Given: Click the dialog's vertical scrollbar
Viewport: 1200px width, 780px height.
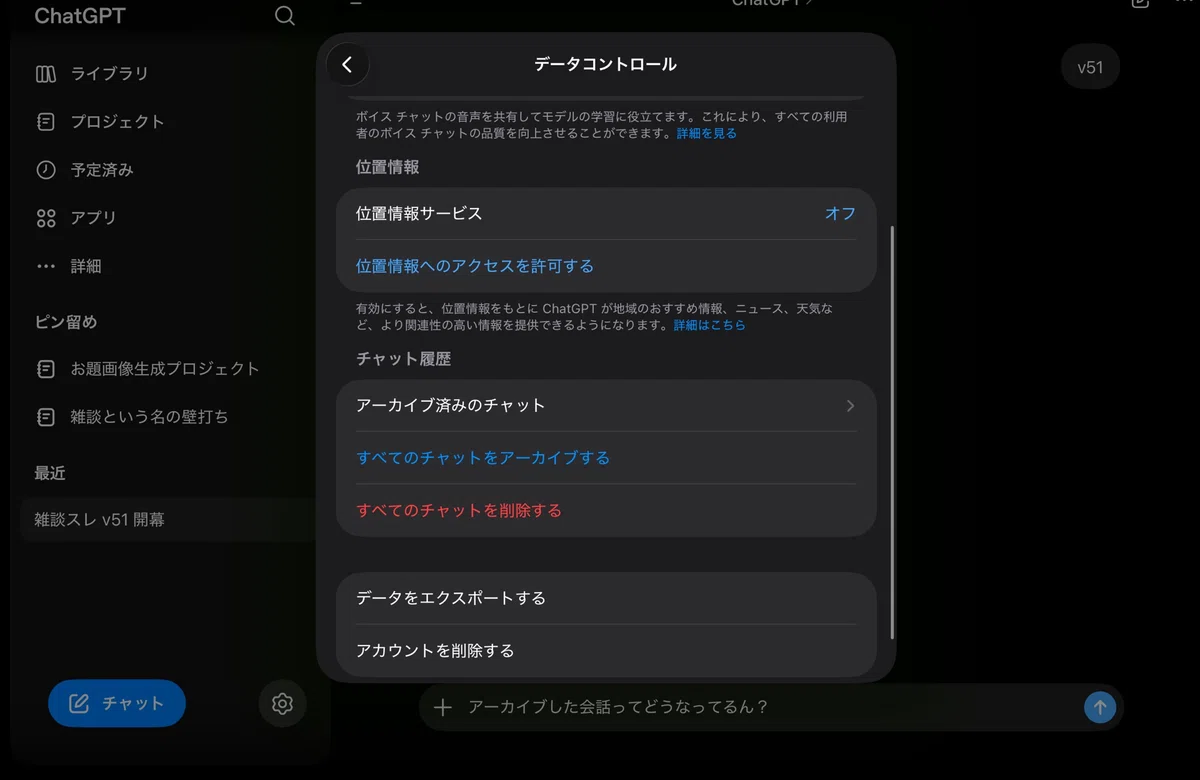Looking at the screenshot, I should tap(892, 432).
